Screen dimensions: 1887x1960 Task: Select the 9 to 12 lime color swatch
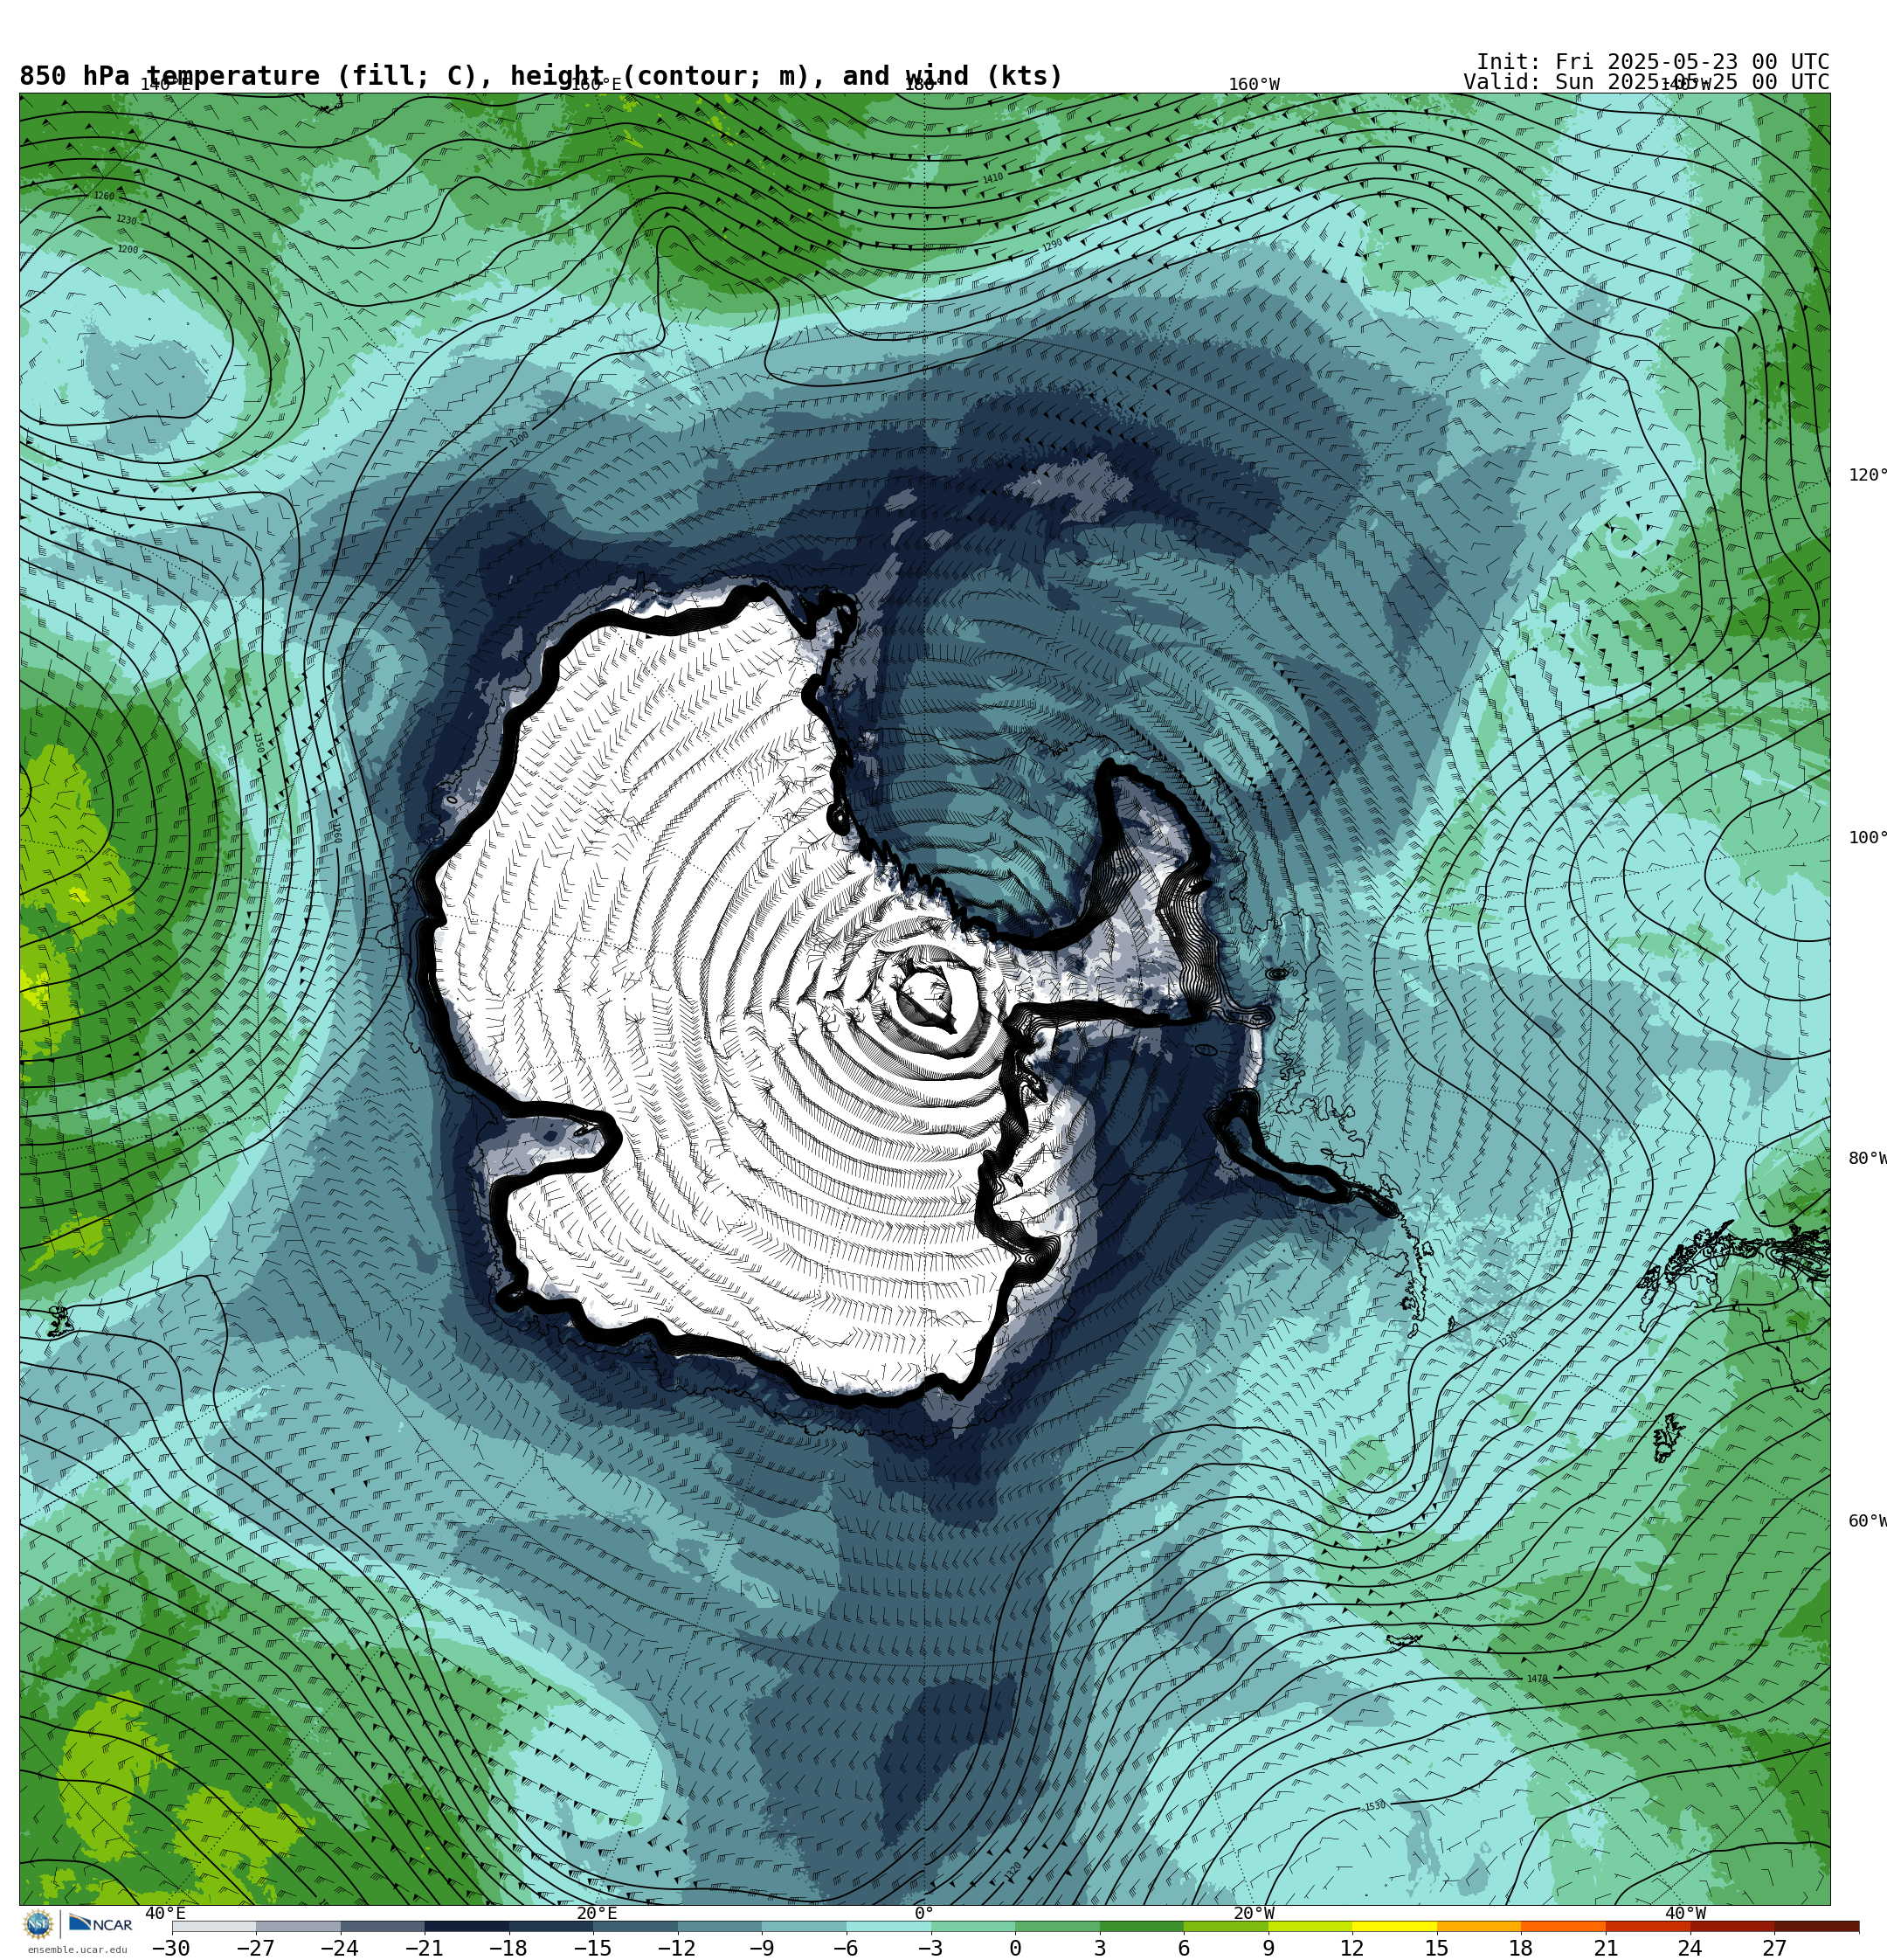tap(1310, 1926)
